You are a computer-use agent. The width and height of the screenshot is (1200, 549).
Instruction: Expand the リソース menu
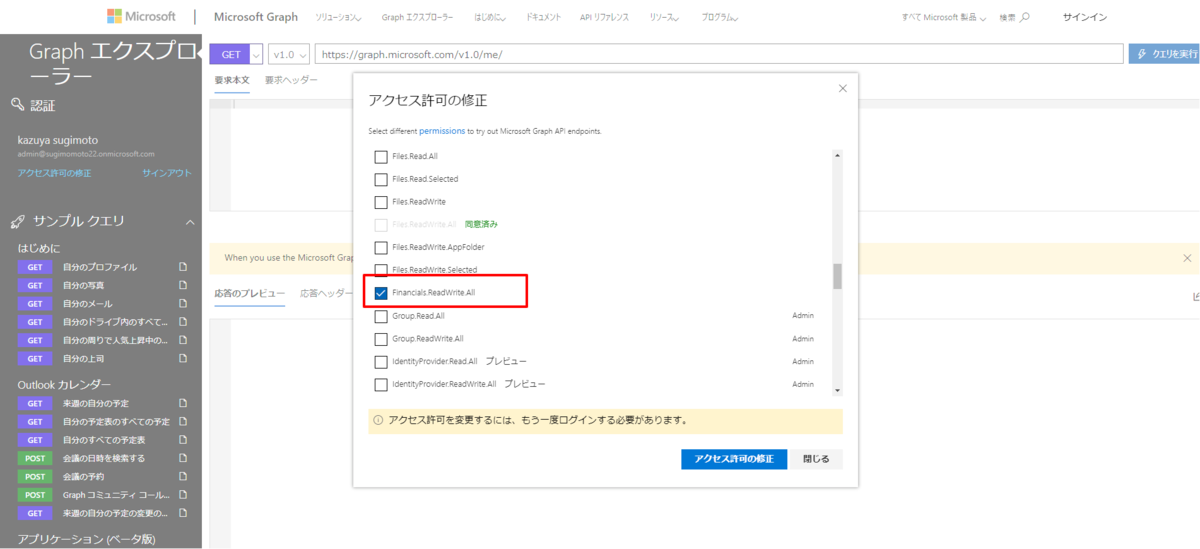(664, 18)
